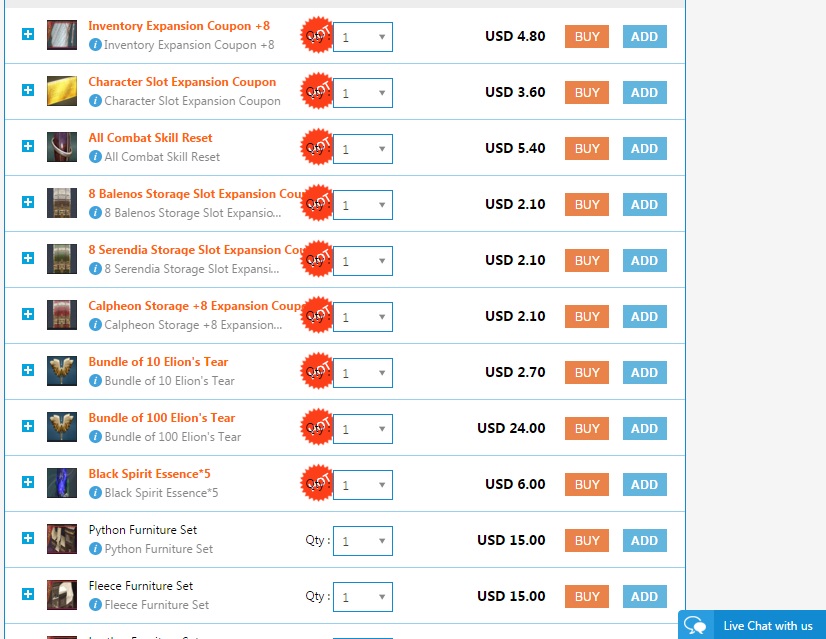826x639 pixels.
Task: Open quantity dropdown for Fleece Furniture Set
Action: [x=363, y=597]
